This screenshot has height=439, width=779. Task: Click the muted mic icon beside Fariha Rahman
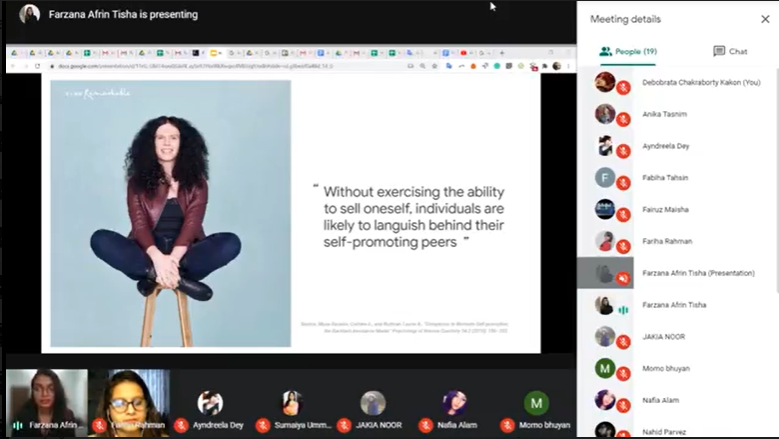tap(623, 247)
